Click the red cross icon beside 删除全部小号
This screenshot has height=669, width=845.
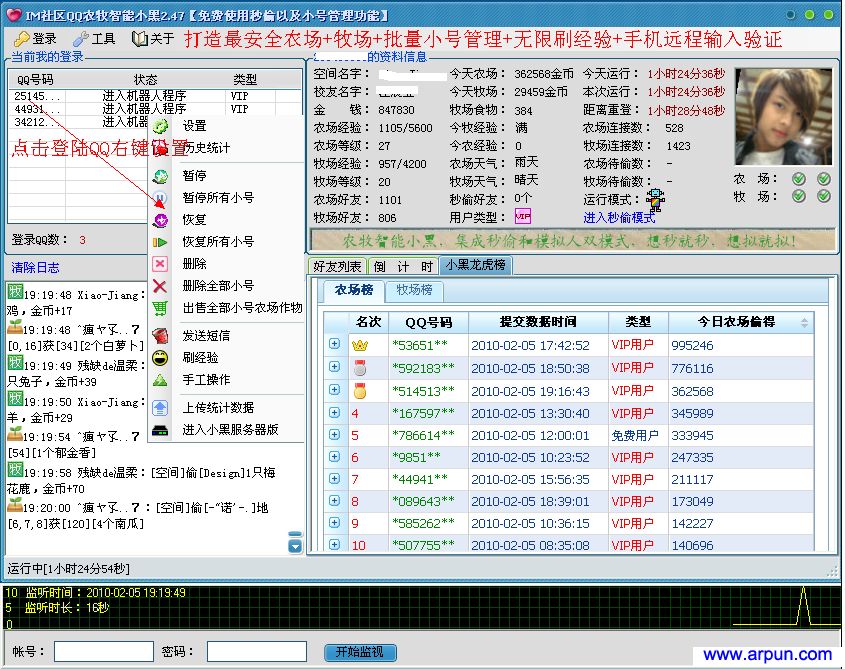(160, 286)
